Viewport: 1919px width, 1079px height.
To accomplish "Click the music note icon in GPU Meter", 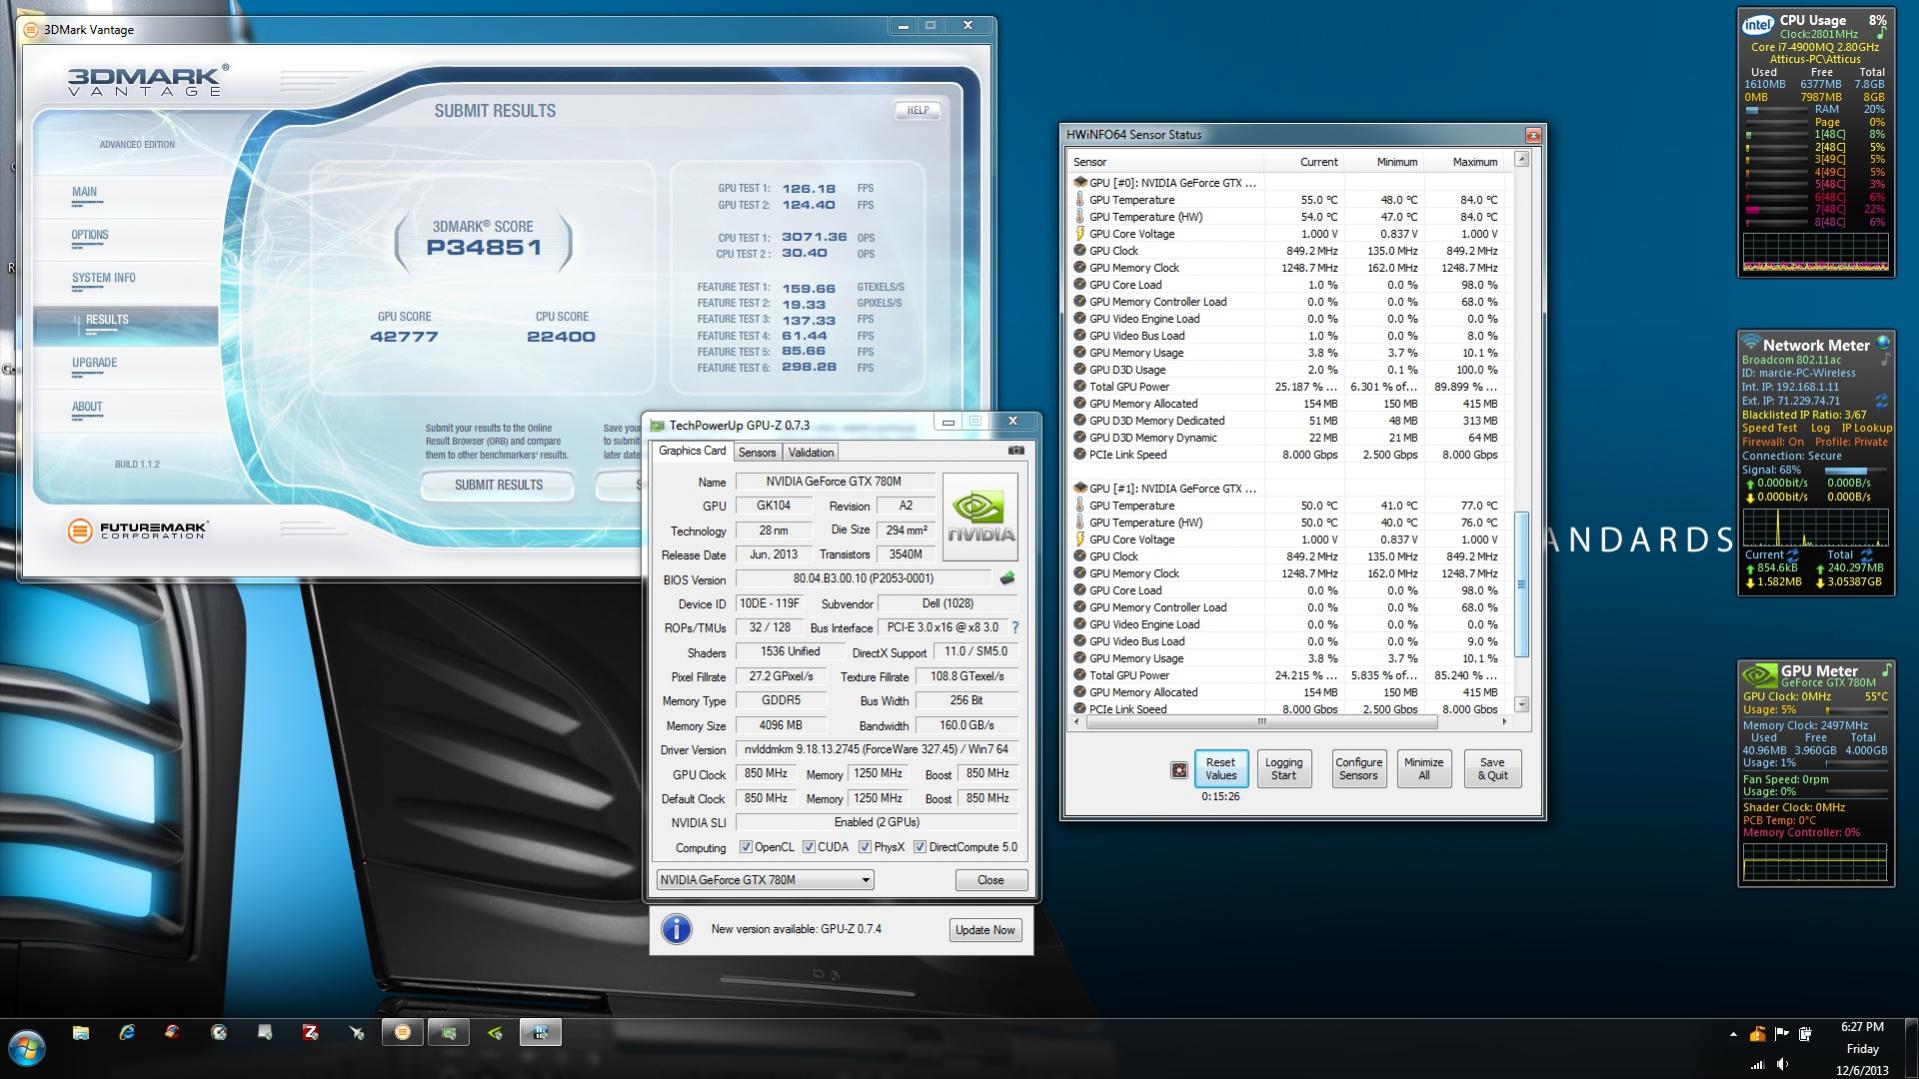I will point(1886,669).
